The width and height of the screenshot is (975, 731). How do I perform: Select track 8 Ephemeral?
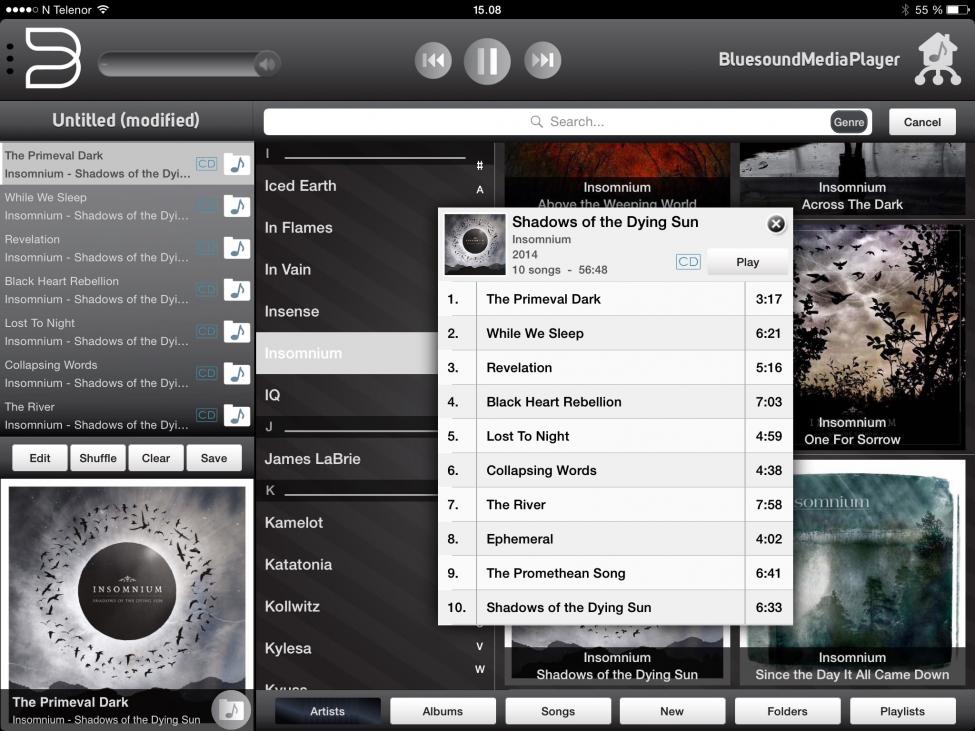point(616,539)
